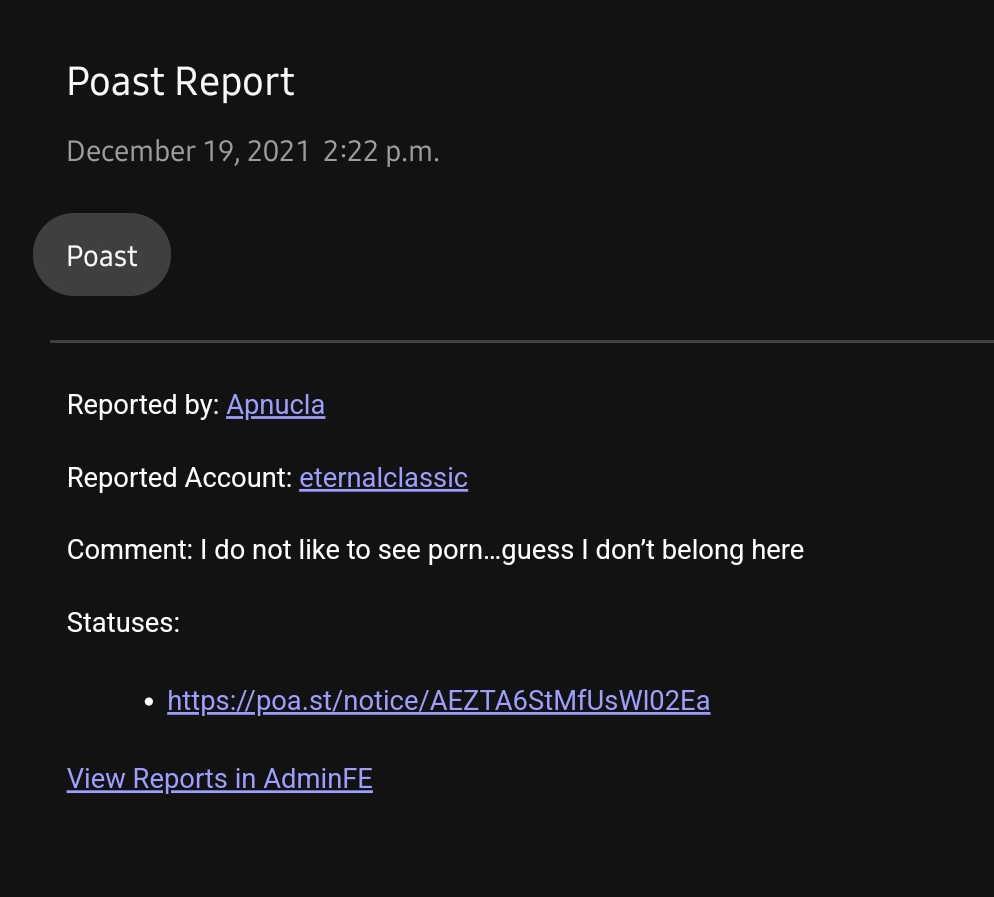The width and height of the screenshot is (994, 897).
Task: Click the 'Reported by:' label
Action: click(142, 405)
